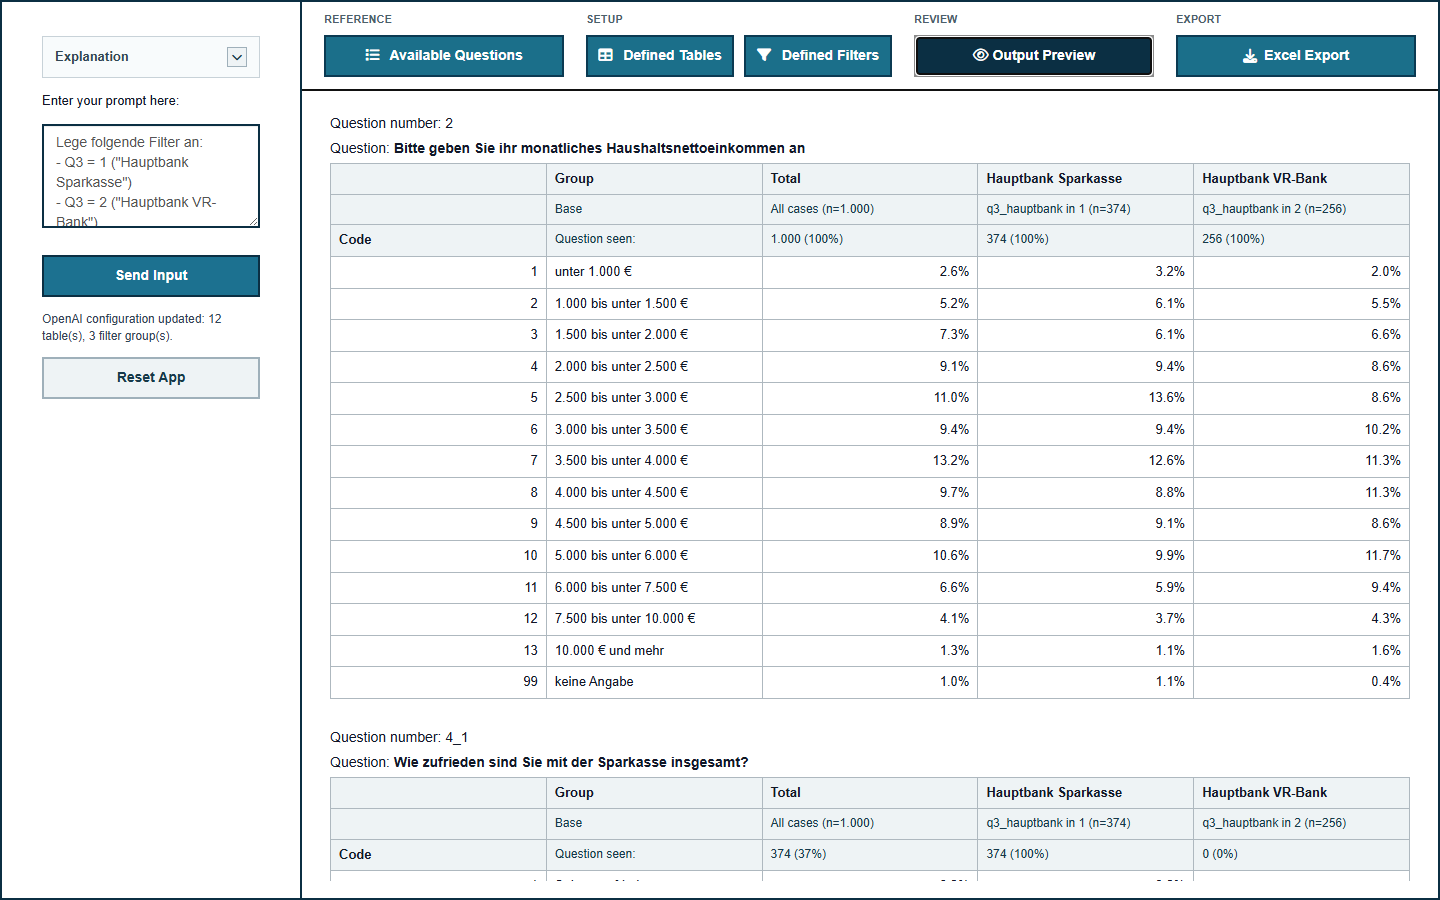Click the 13.2% Total value
This screenshot has height=900, width=1440.
[x=951, y=461]
